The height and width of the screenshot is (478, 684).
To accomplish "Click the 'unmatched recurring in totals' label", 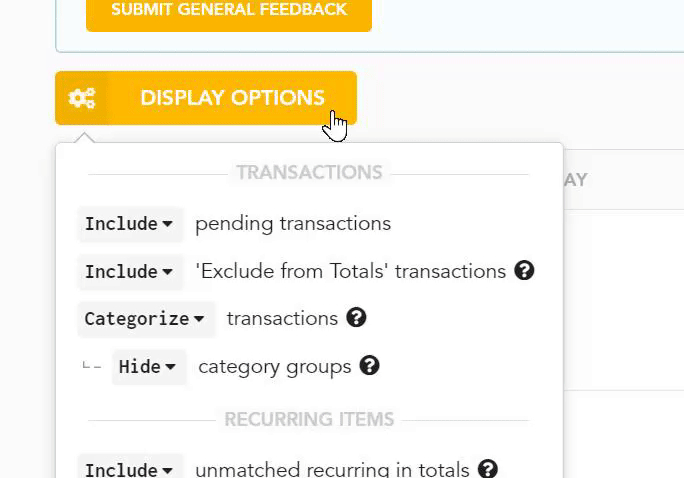I will coord(332,469).
